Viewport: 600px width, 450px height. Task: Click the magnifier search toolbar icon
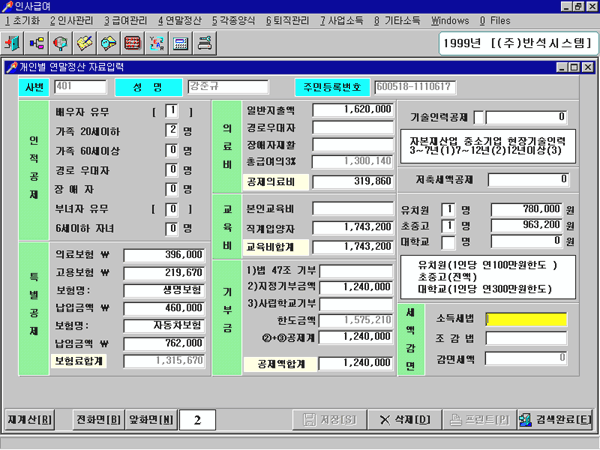[62, 44]
